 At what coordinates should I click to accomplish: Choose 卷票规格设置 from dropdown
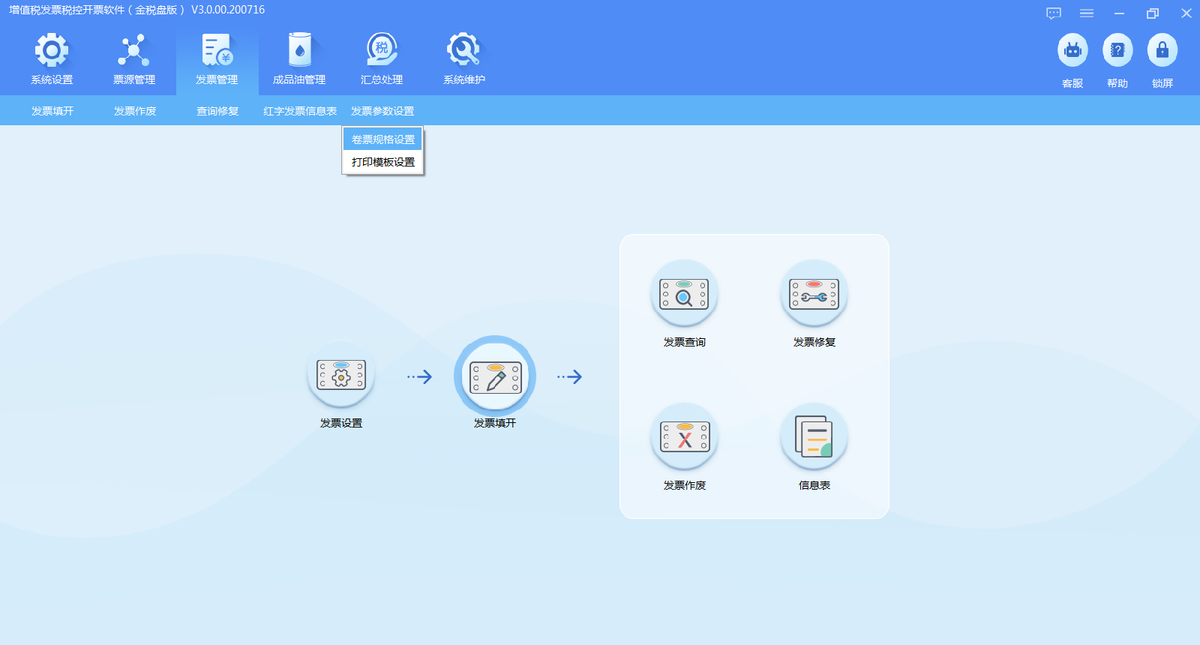tap(383, 140)
